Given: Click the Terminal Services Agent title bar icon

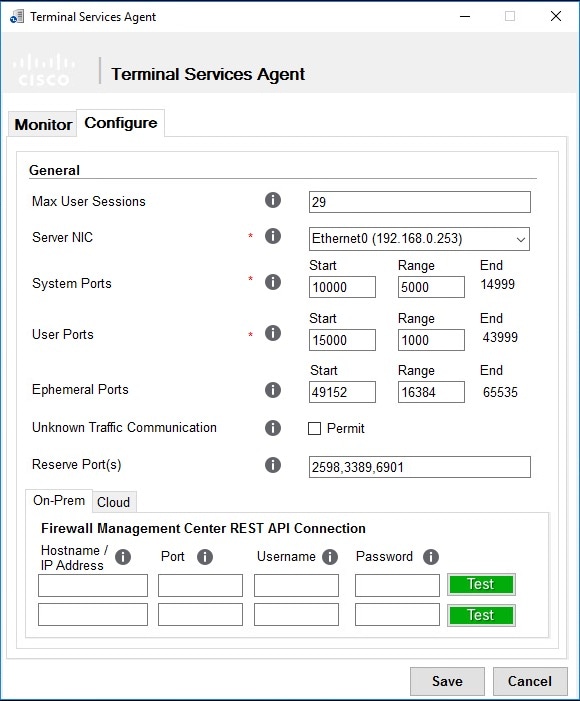Looking at the screenshot, I should pyautogui.click(x=17, y=17).
